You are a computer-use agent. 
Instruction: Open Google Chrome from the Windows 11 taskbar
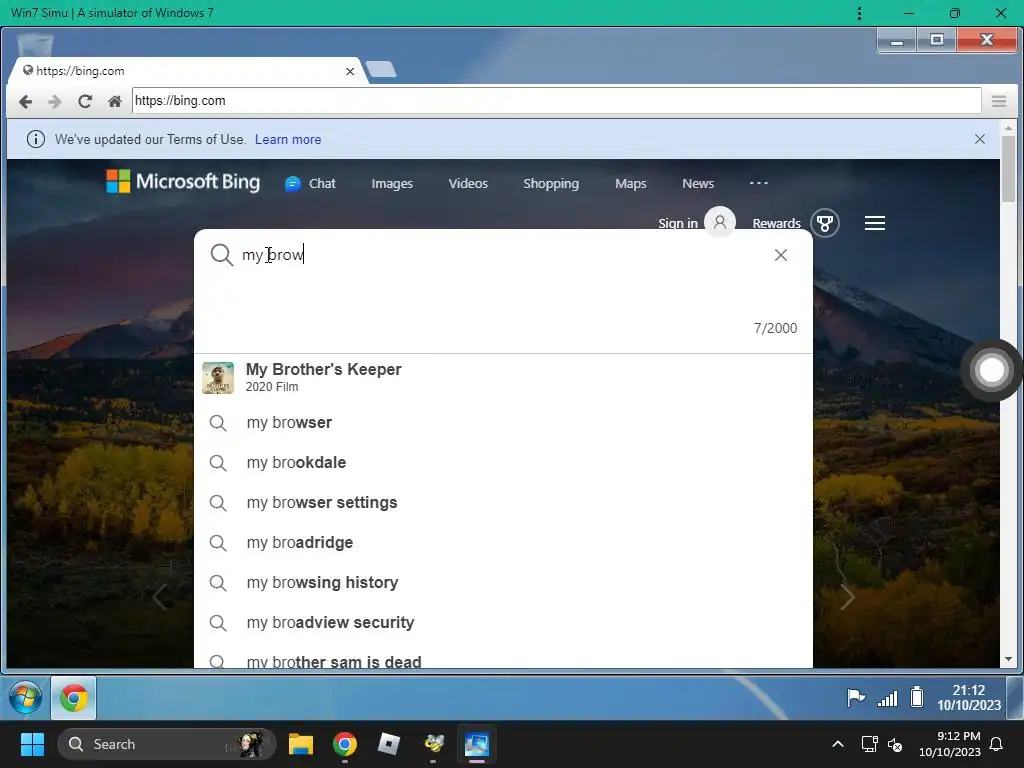tap(345, 744)
